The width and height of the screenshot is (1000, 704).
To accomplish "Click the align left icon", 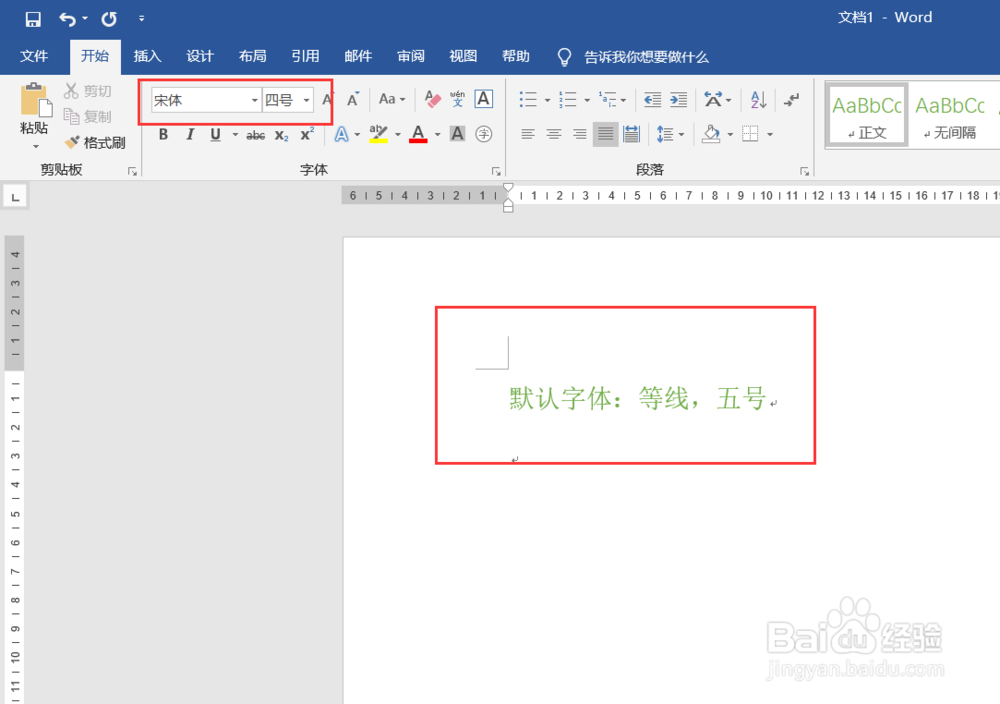I will click(x=527, y=134).
